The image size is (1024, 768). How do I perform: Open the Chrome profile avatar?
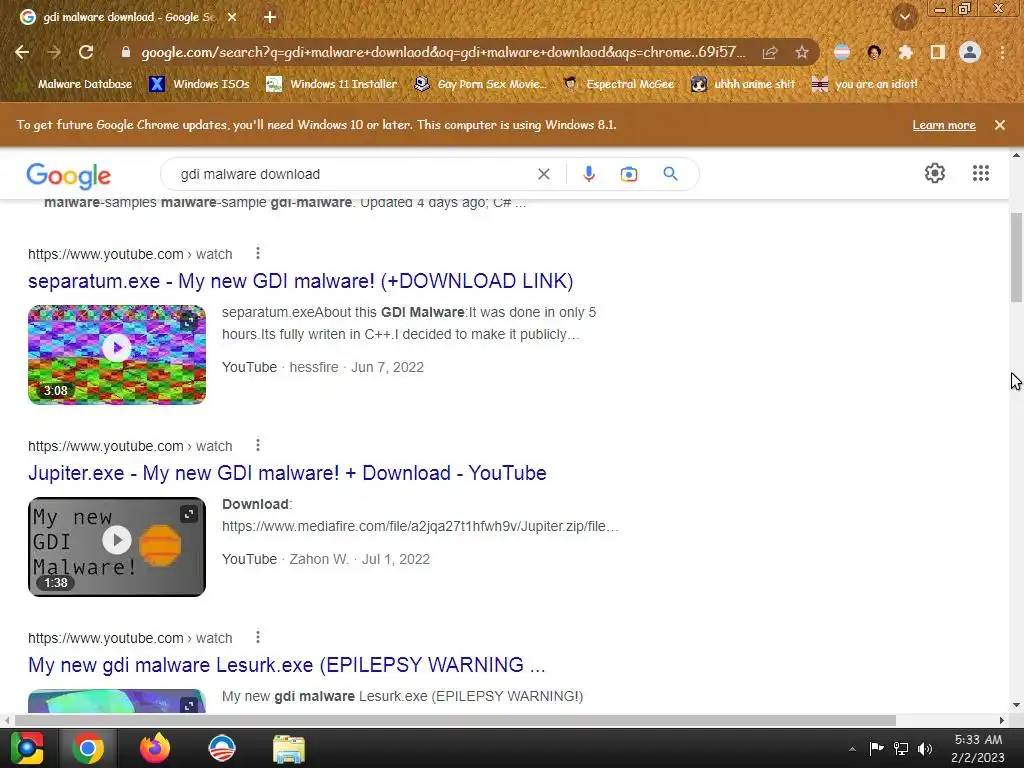(970, 52)
